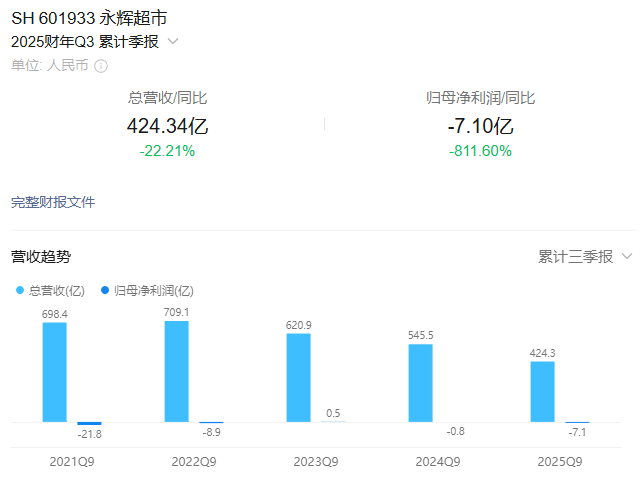Toggle the 归母净利润(亿) legend series
642x480 pixels.
pyautogui.click(x=147, y=291)
